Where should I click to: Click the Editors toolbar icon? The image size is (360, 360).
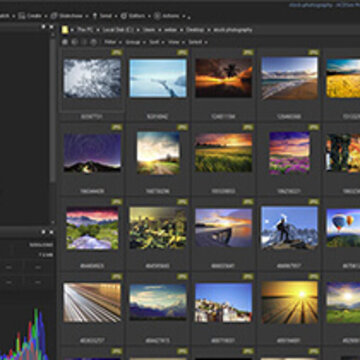(124, 16)
